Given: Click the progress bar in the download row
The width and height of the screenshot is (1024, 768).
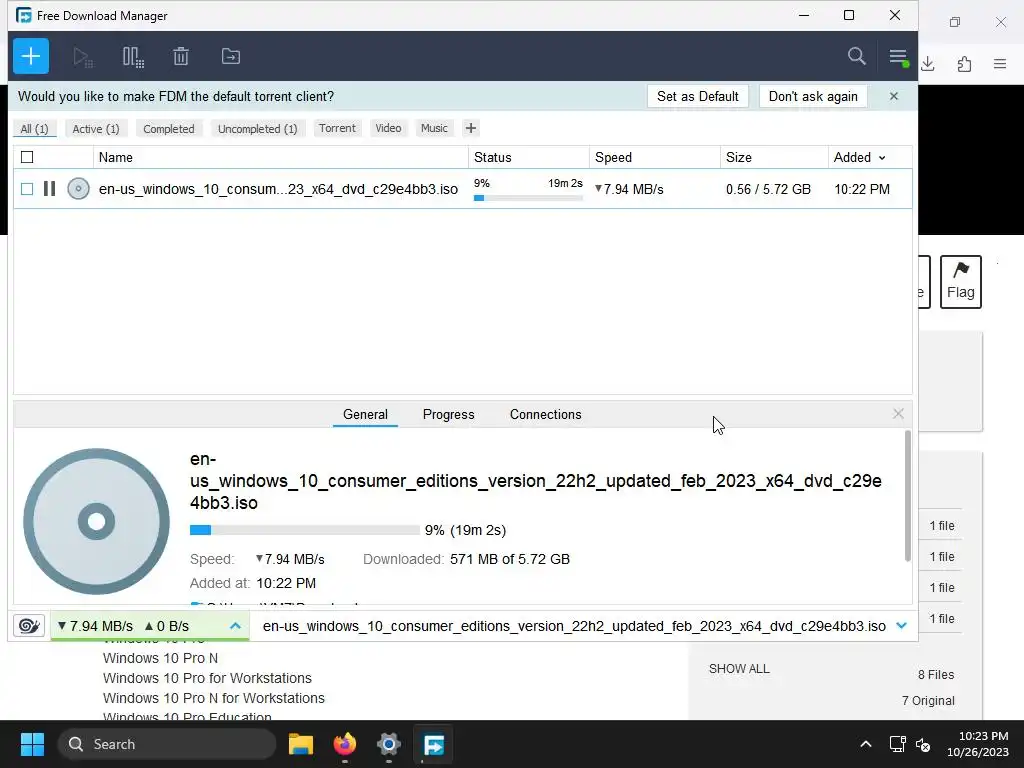Looking at the screenshot, I should click(528, 198).
